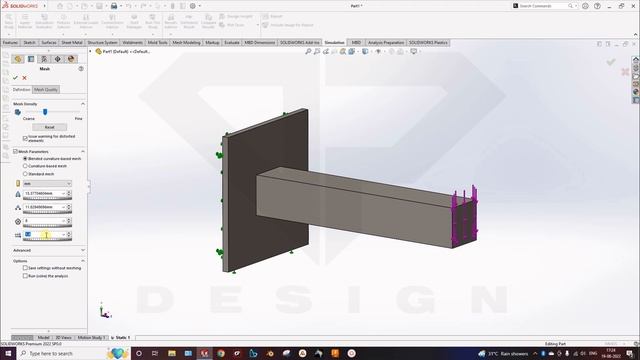Open the SOLIDWORKS Plastics tab
Screen dimensions: 640x360
(428, 42)
